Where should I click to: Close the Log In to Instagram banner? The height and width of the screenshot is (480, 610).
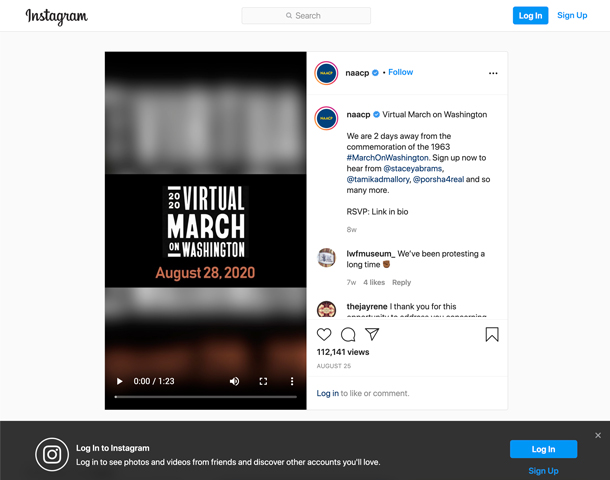tap(598, 435)
